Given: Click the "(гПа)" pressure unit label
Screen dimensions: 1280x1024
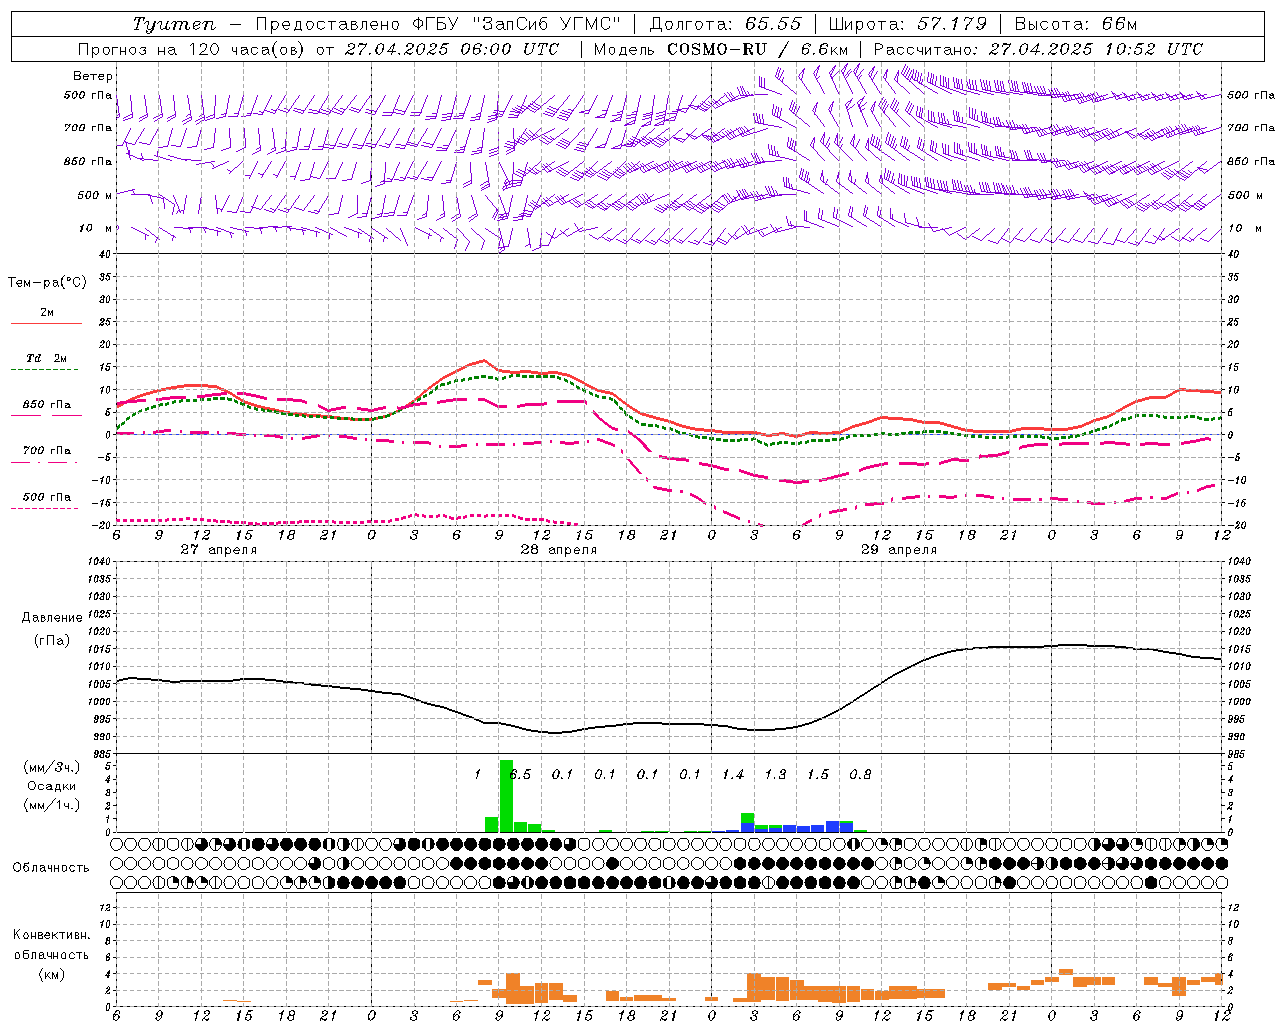Looking at the screenshot, I should [52, 641].
